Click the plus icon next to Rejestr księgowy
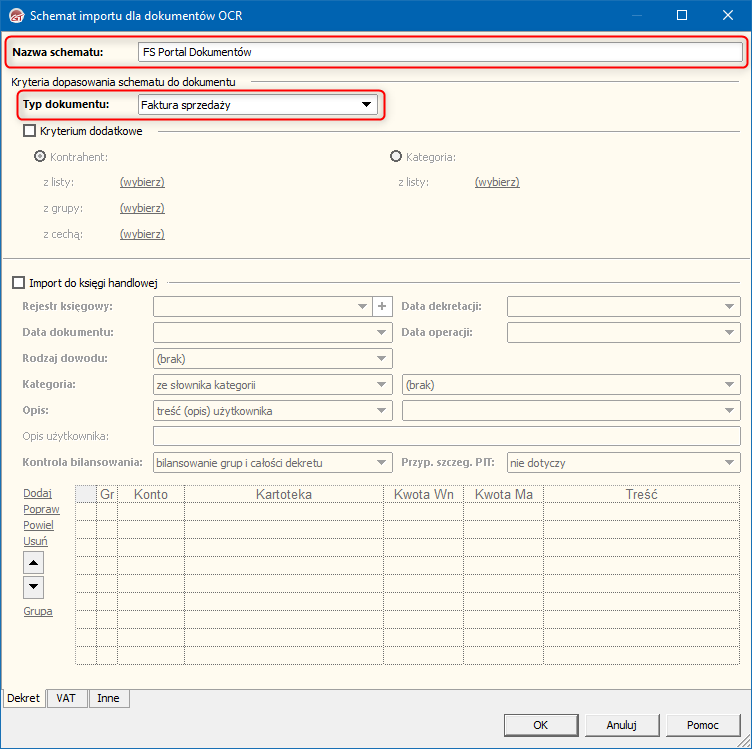 pyautogui.click(x=382, y=306)
